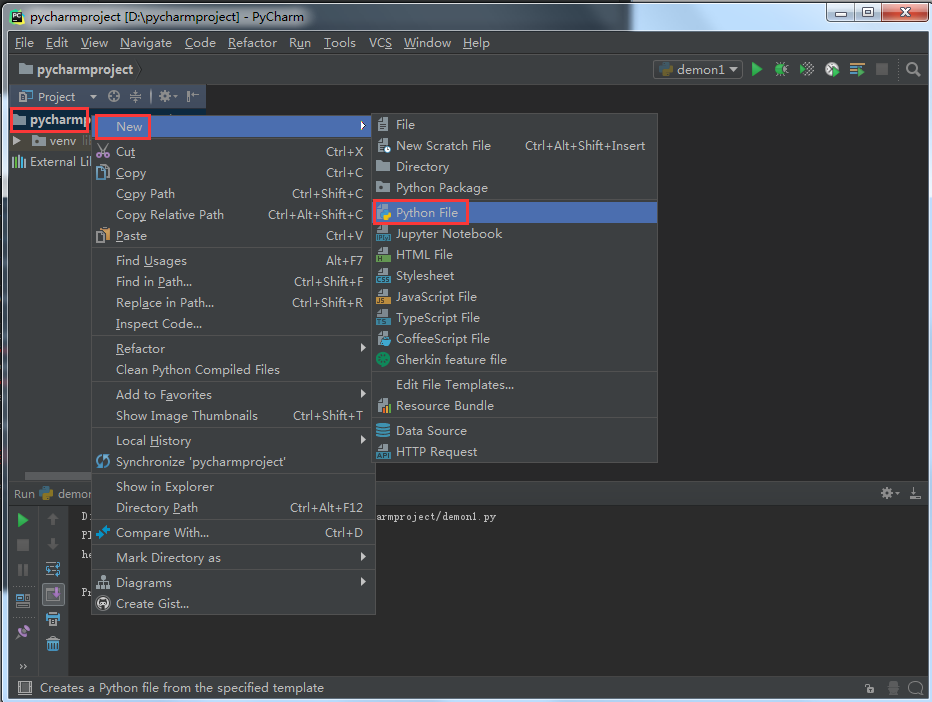
Task: Select Data Source in New submenu
Action: pyautogui.click(x=515, y=431)
